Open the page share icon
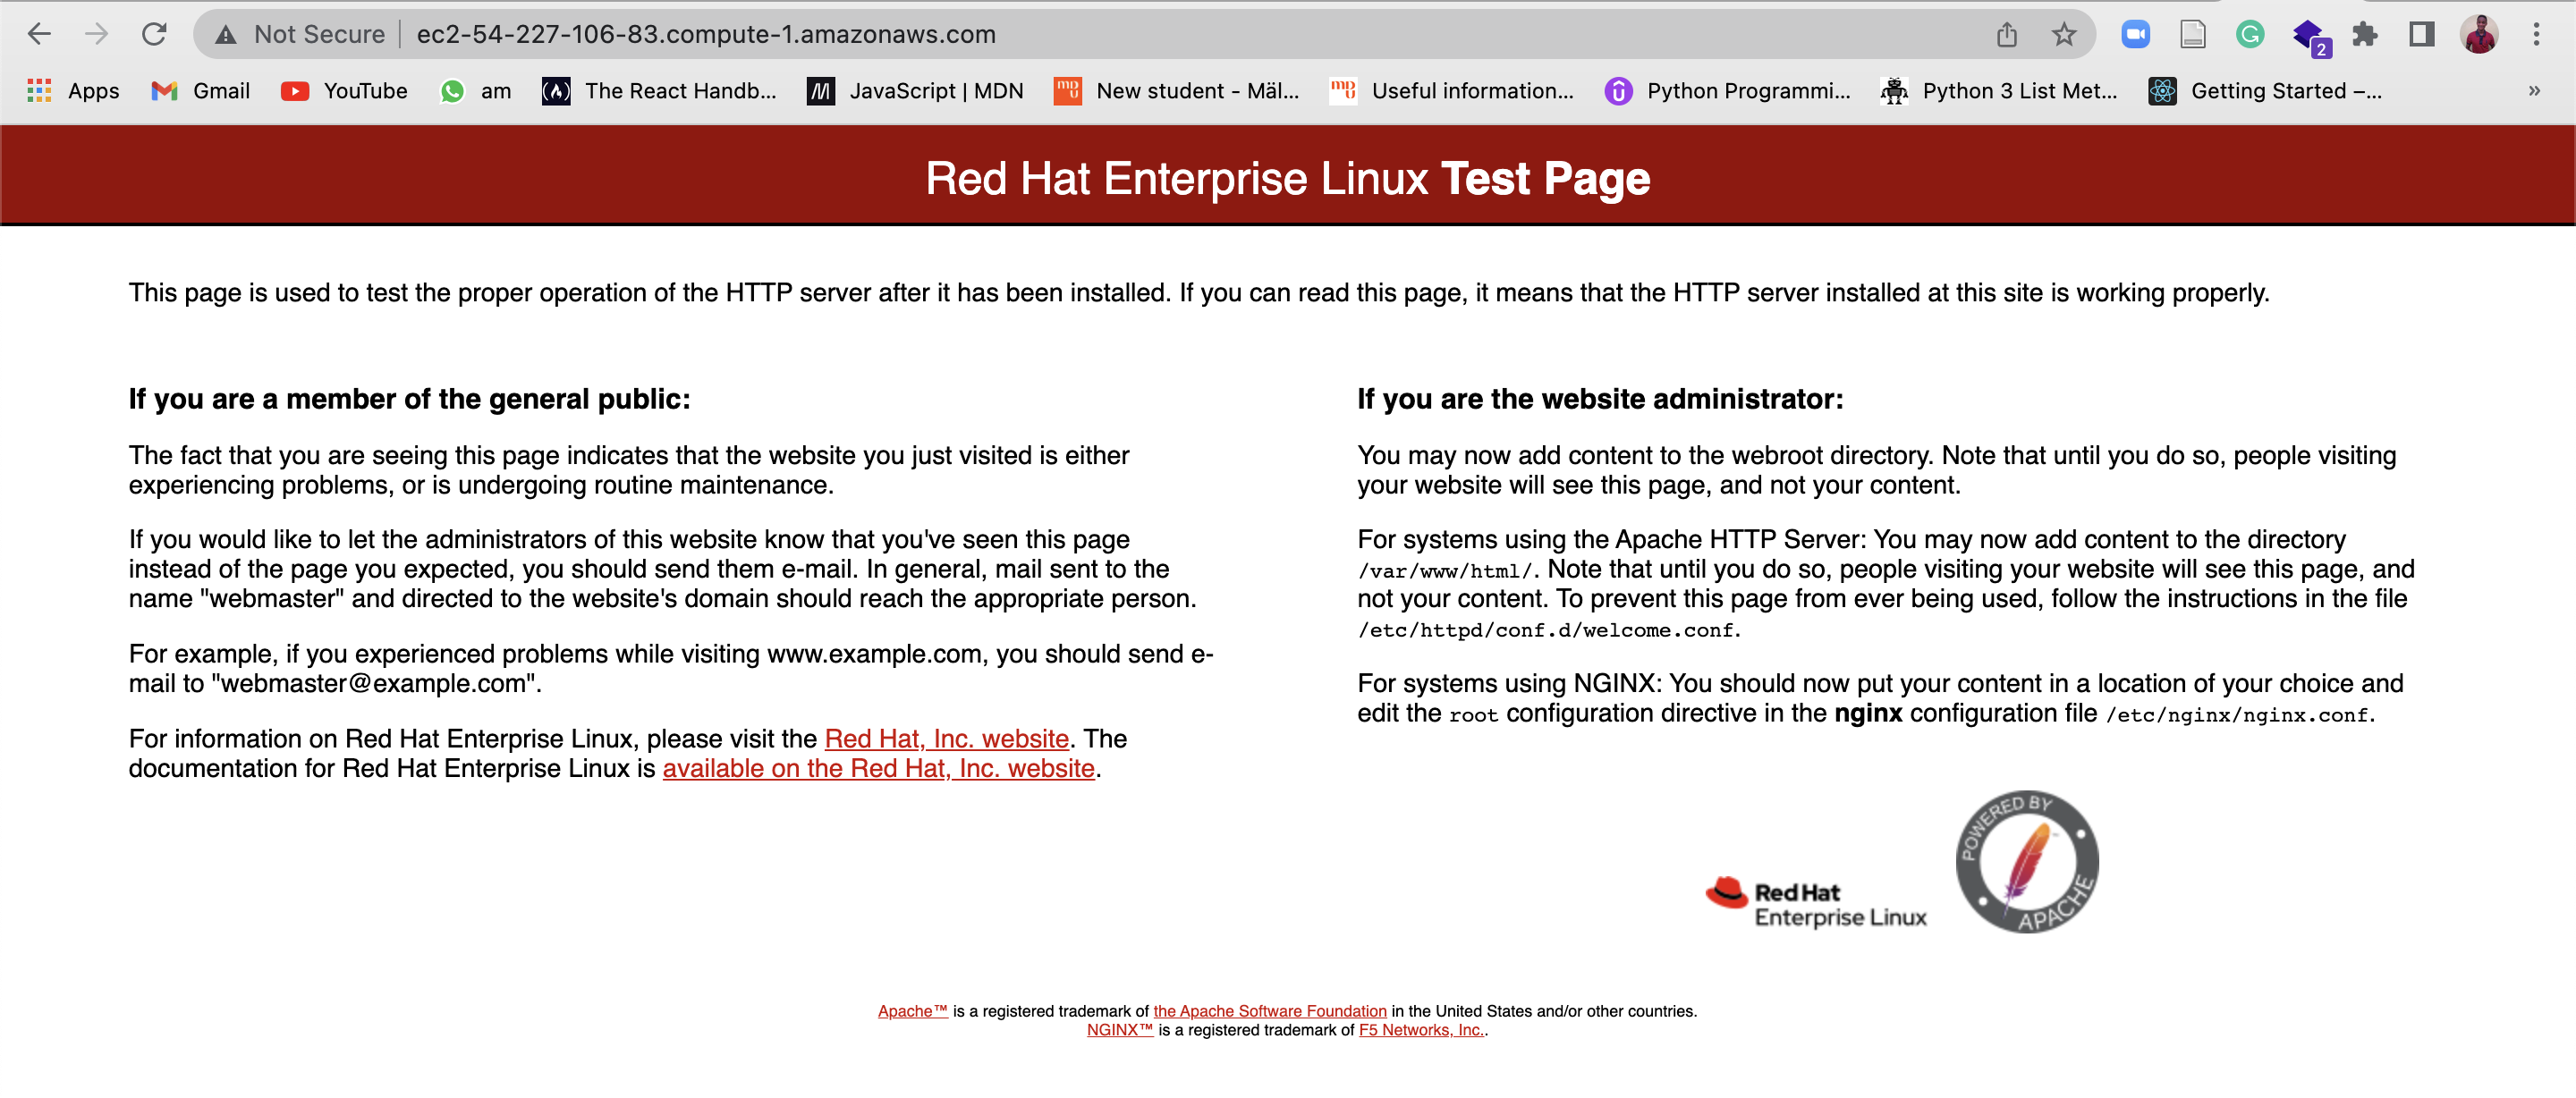Image resolution: width=2576 pixels, height=1098 pixels. coord(2008,33)
